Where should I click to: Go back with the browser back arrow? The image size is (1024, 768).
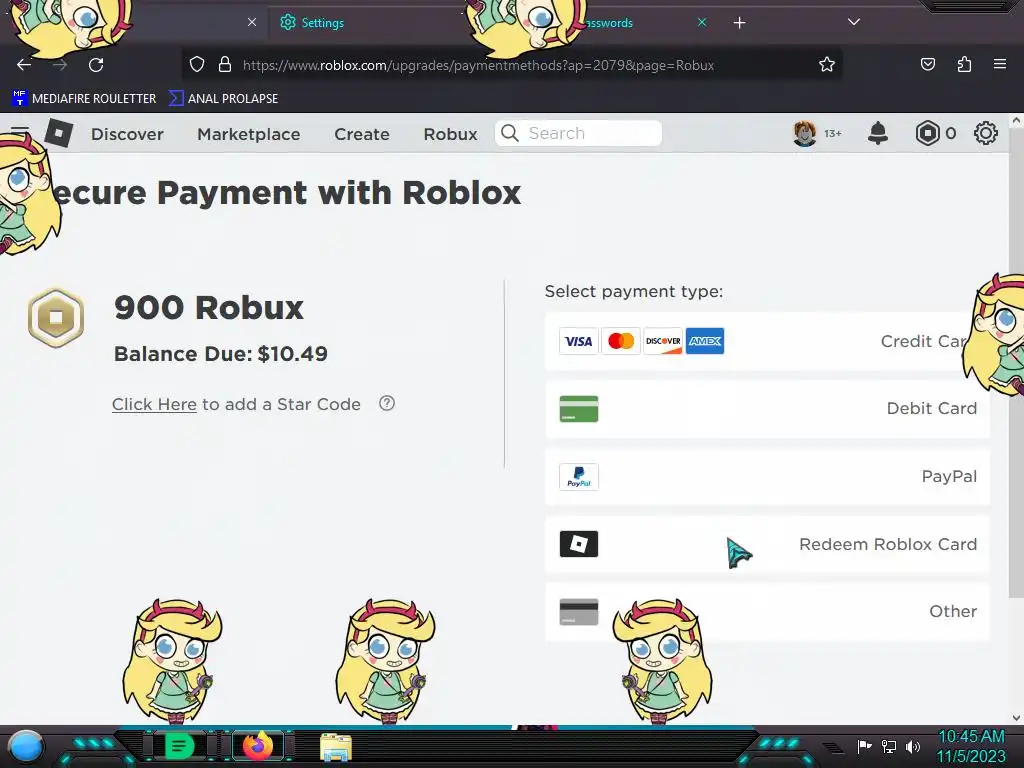tap(24, 65)
